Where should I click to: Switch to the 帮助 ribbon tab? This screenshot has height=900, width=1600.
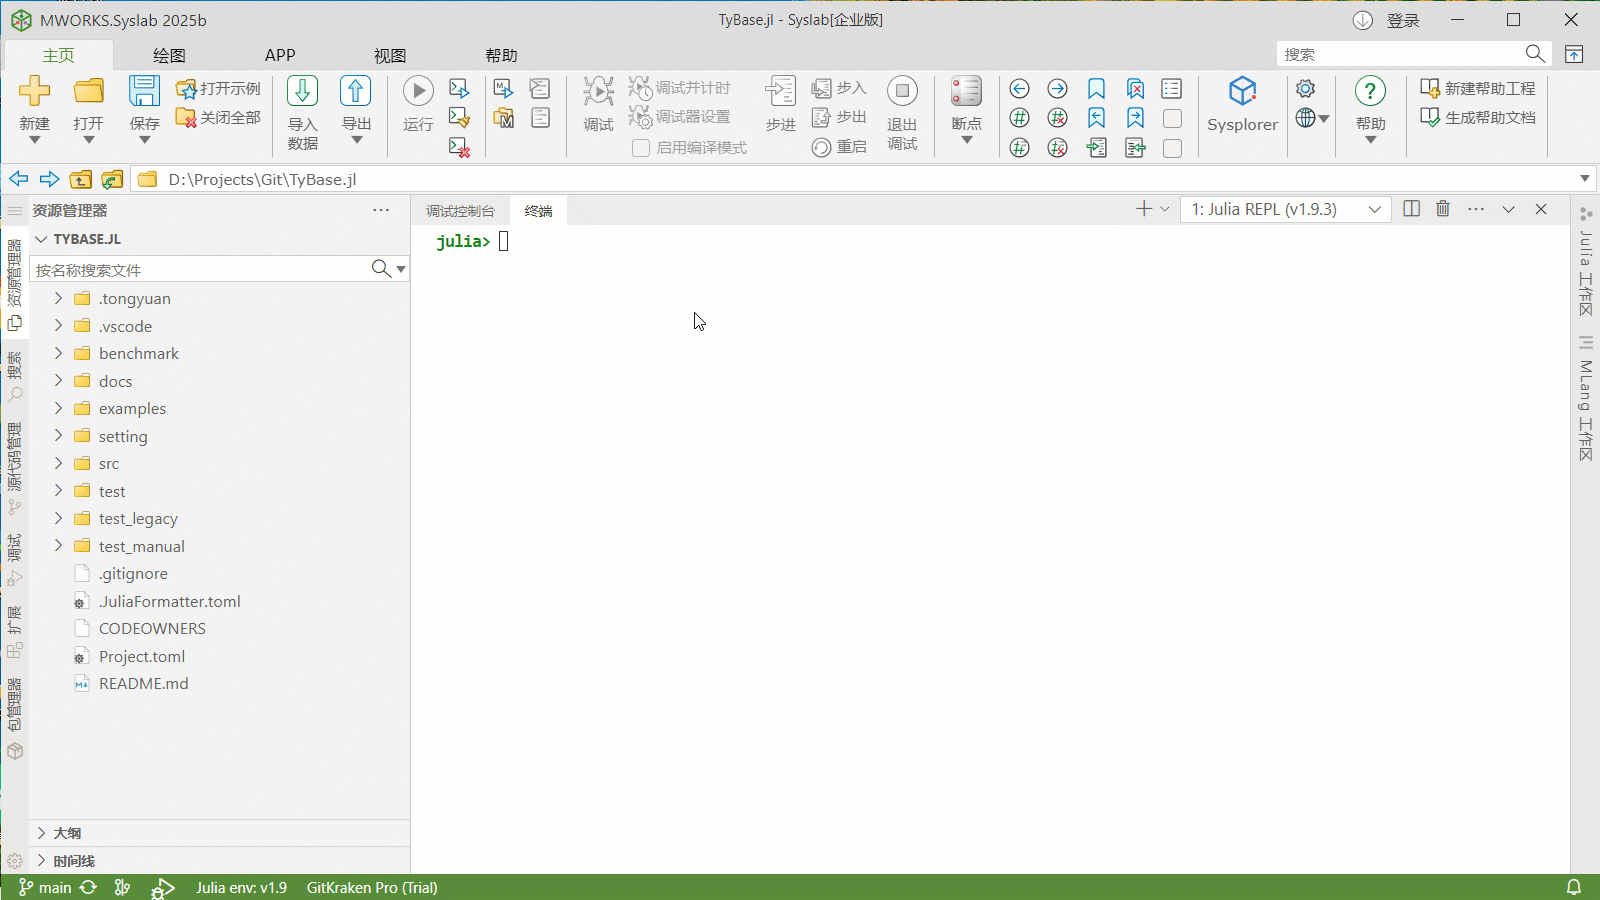[501, 55]
